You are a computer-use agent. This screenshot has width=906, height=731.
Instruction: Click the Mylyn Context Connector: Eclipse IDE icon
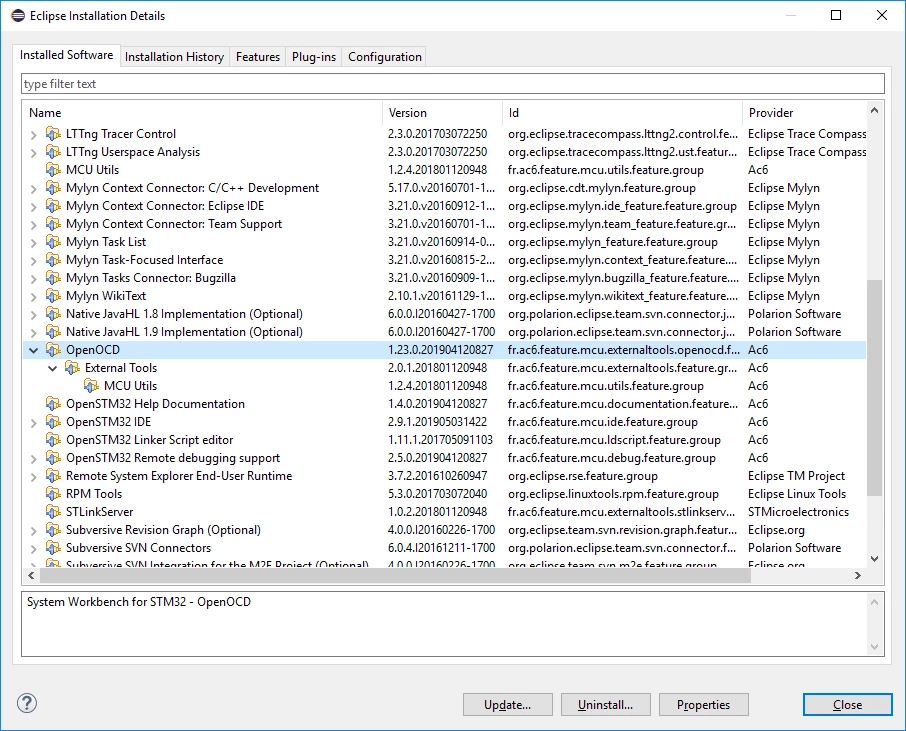click(x=53, y=206)
